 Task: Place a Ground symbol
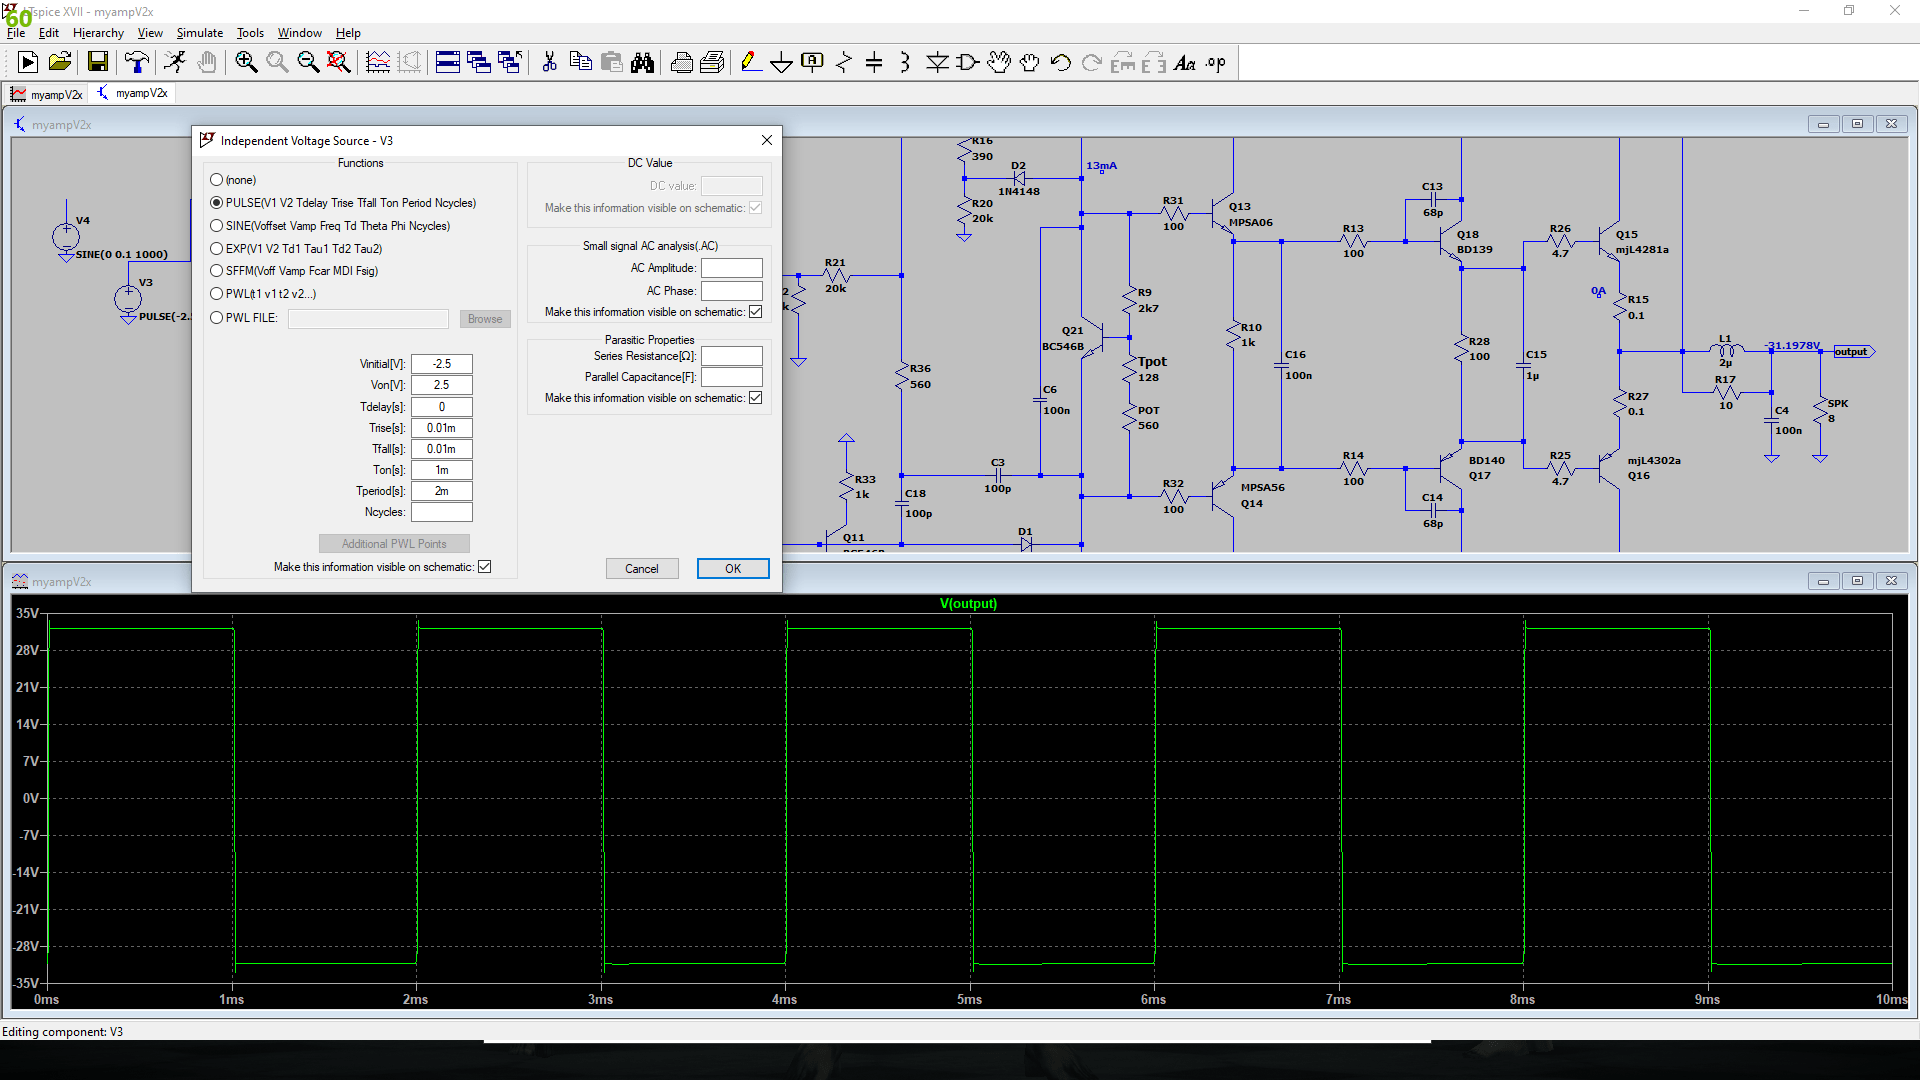781,63
